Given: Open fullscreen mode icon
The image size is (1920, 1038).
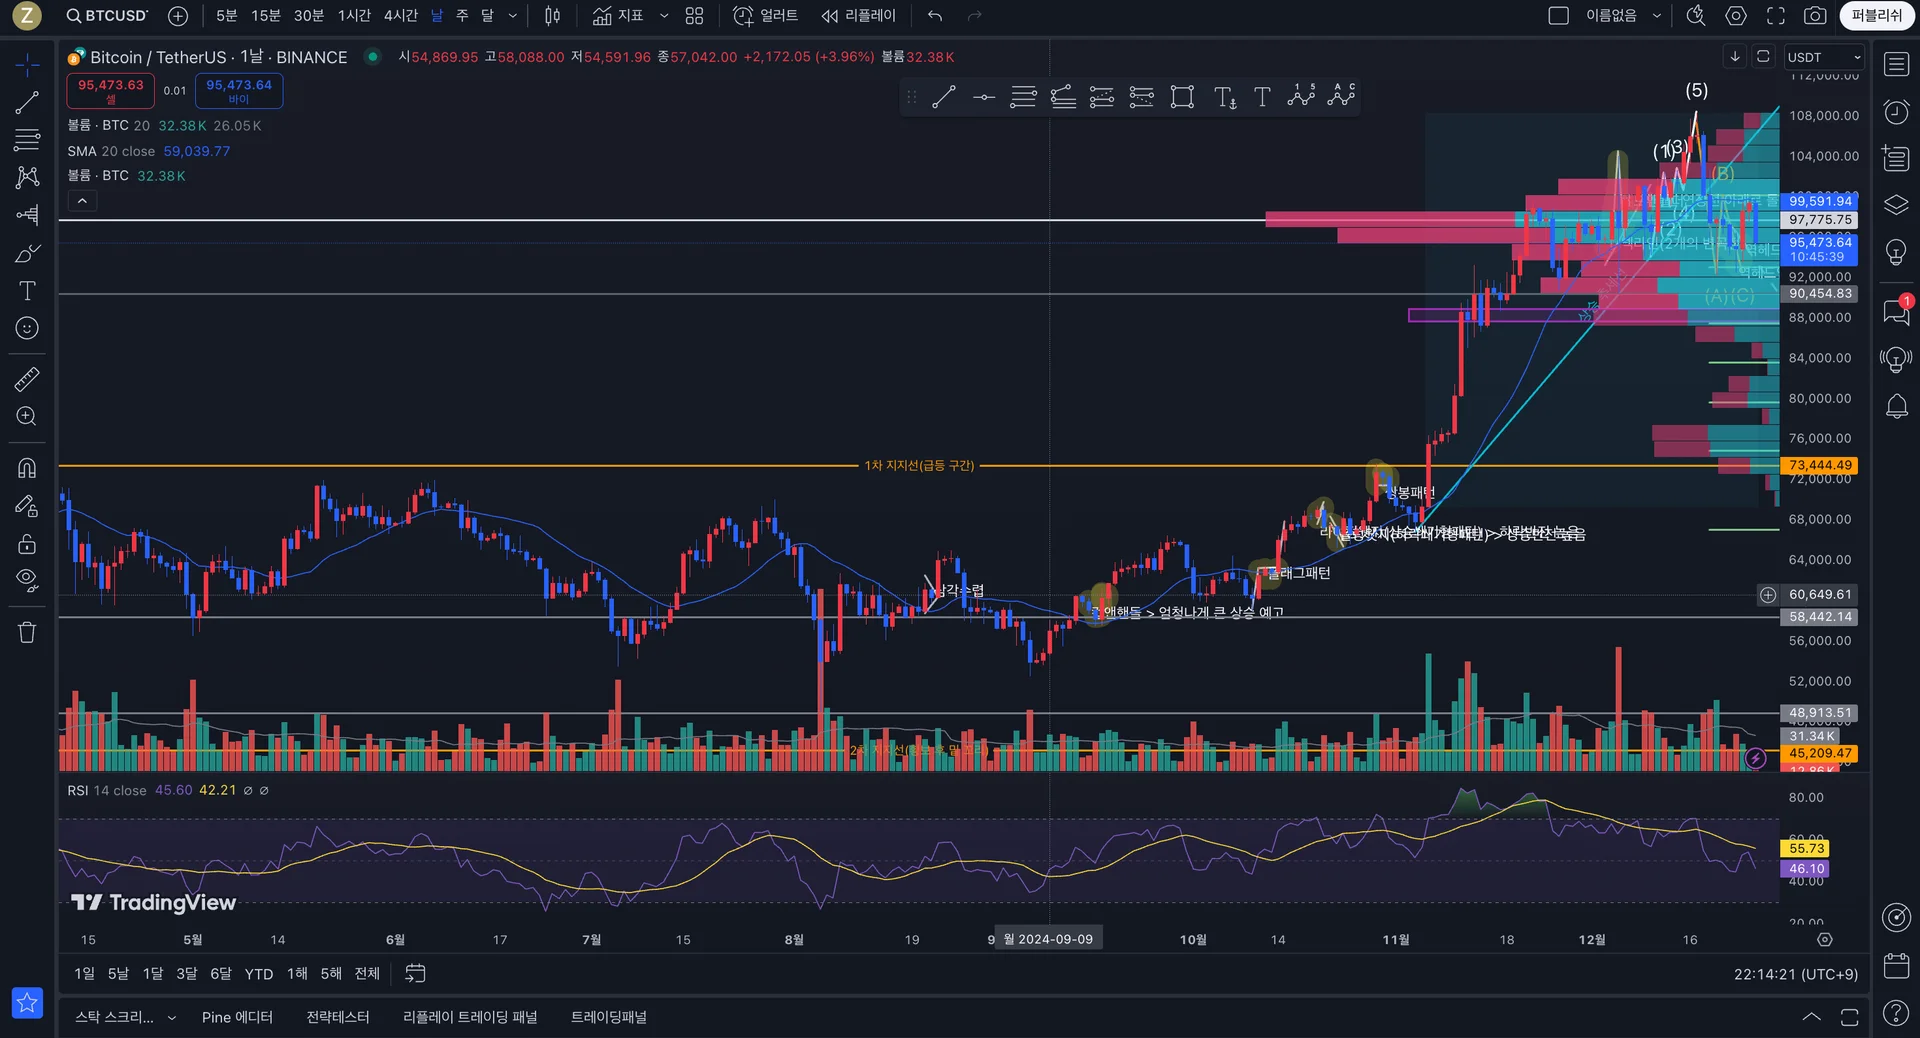Looking at the screenshot, I should (x=1776, y=16).
